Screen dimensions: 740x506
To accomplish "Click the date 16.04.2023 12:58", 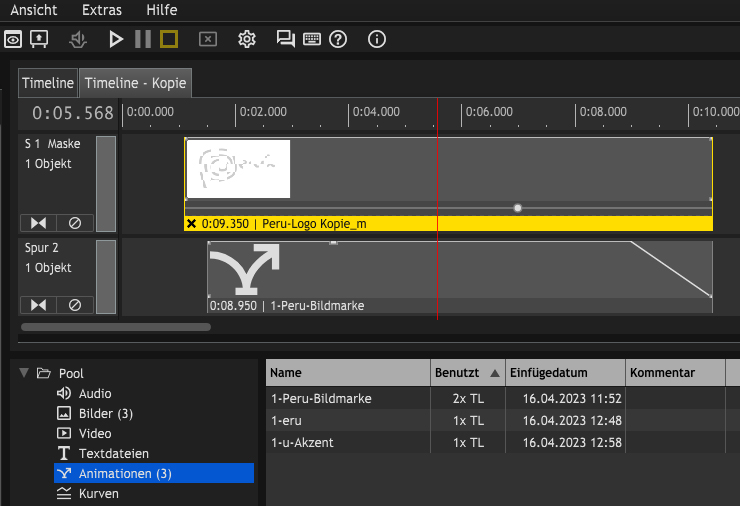I will (x=572, y=442).
